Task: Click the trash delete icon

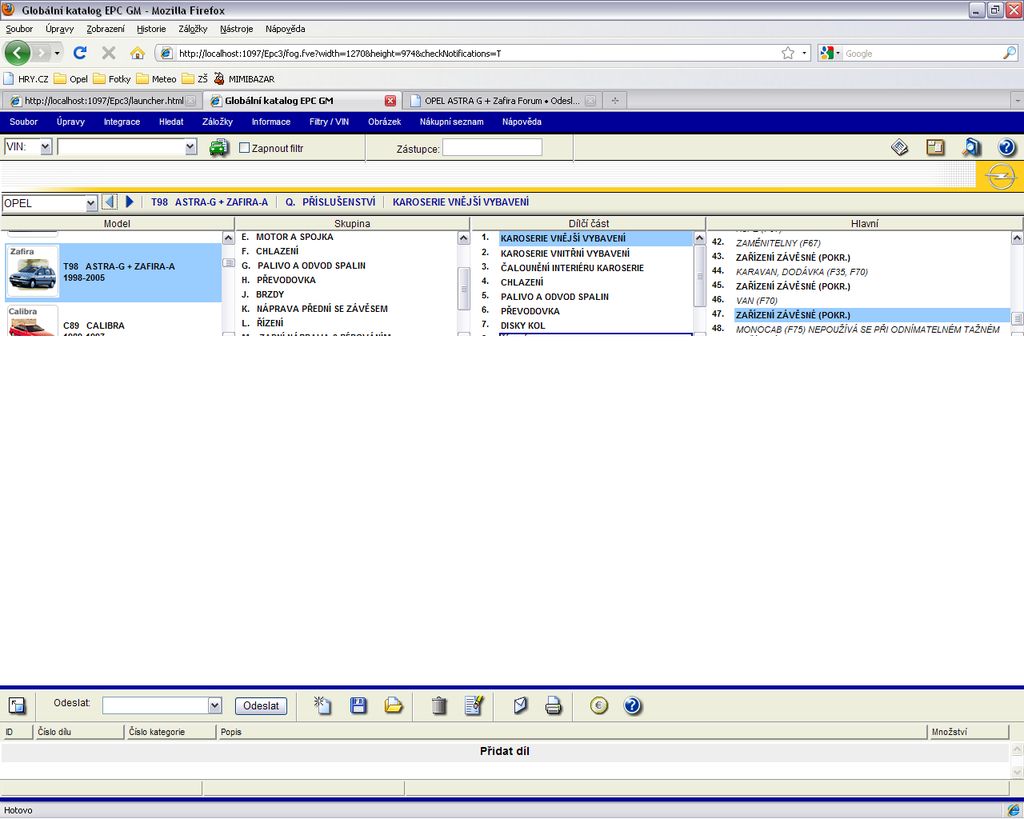Action: tap(439, 705)
